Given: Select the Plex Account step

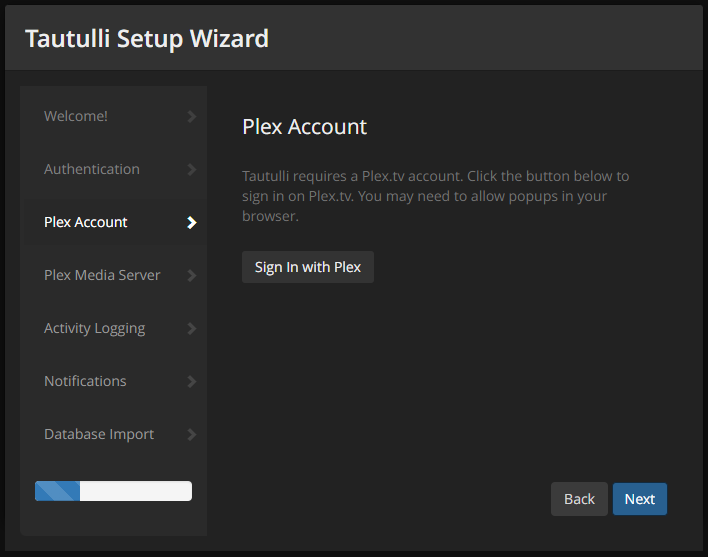Looking at the screenshot, I should coord(114,222).
